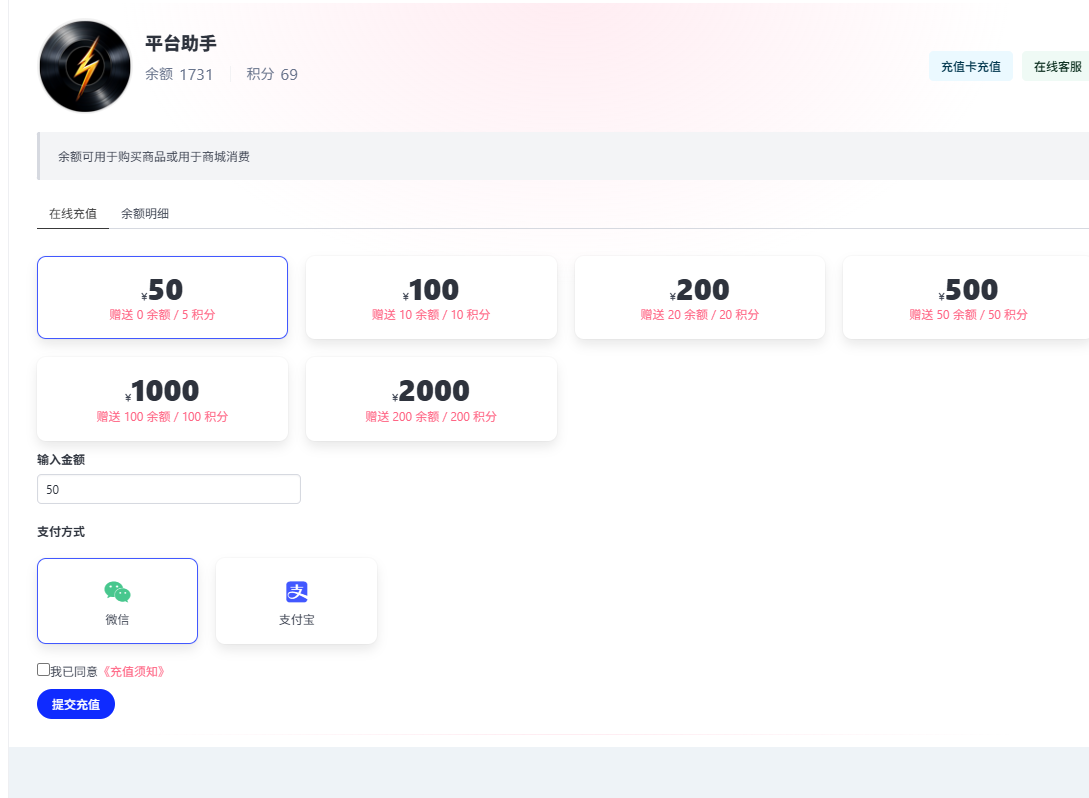Click the 输入金额 amount input field
The image size is (1089, 798).
coord(168,490)
